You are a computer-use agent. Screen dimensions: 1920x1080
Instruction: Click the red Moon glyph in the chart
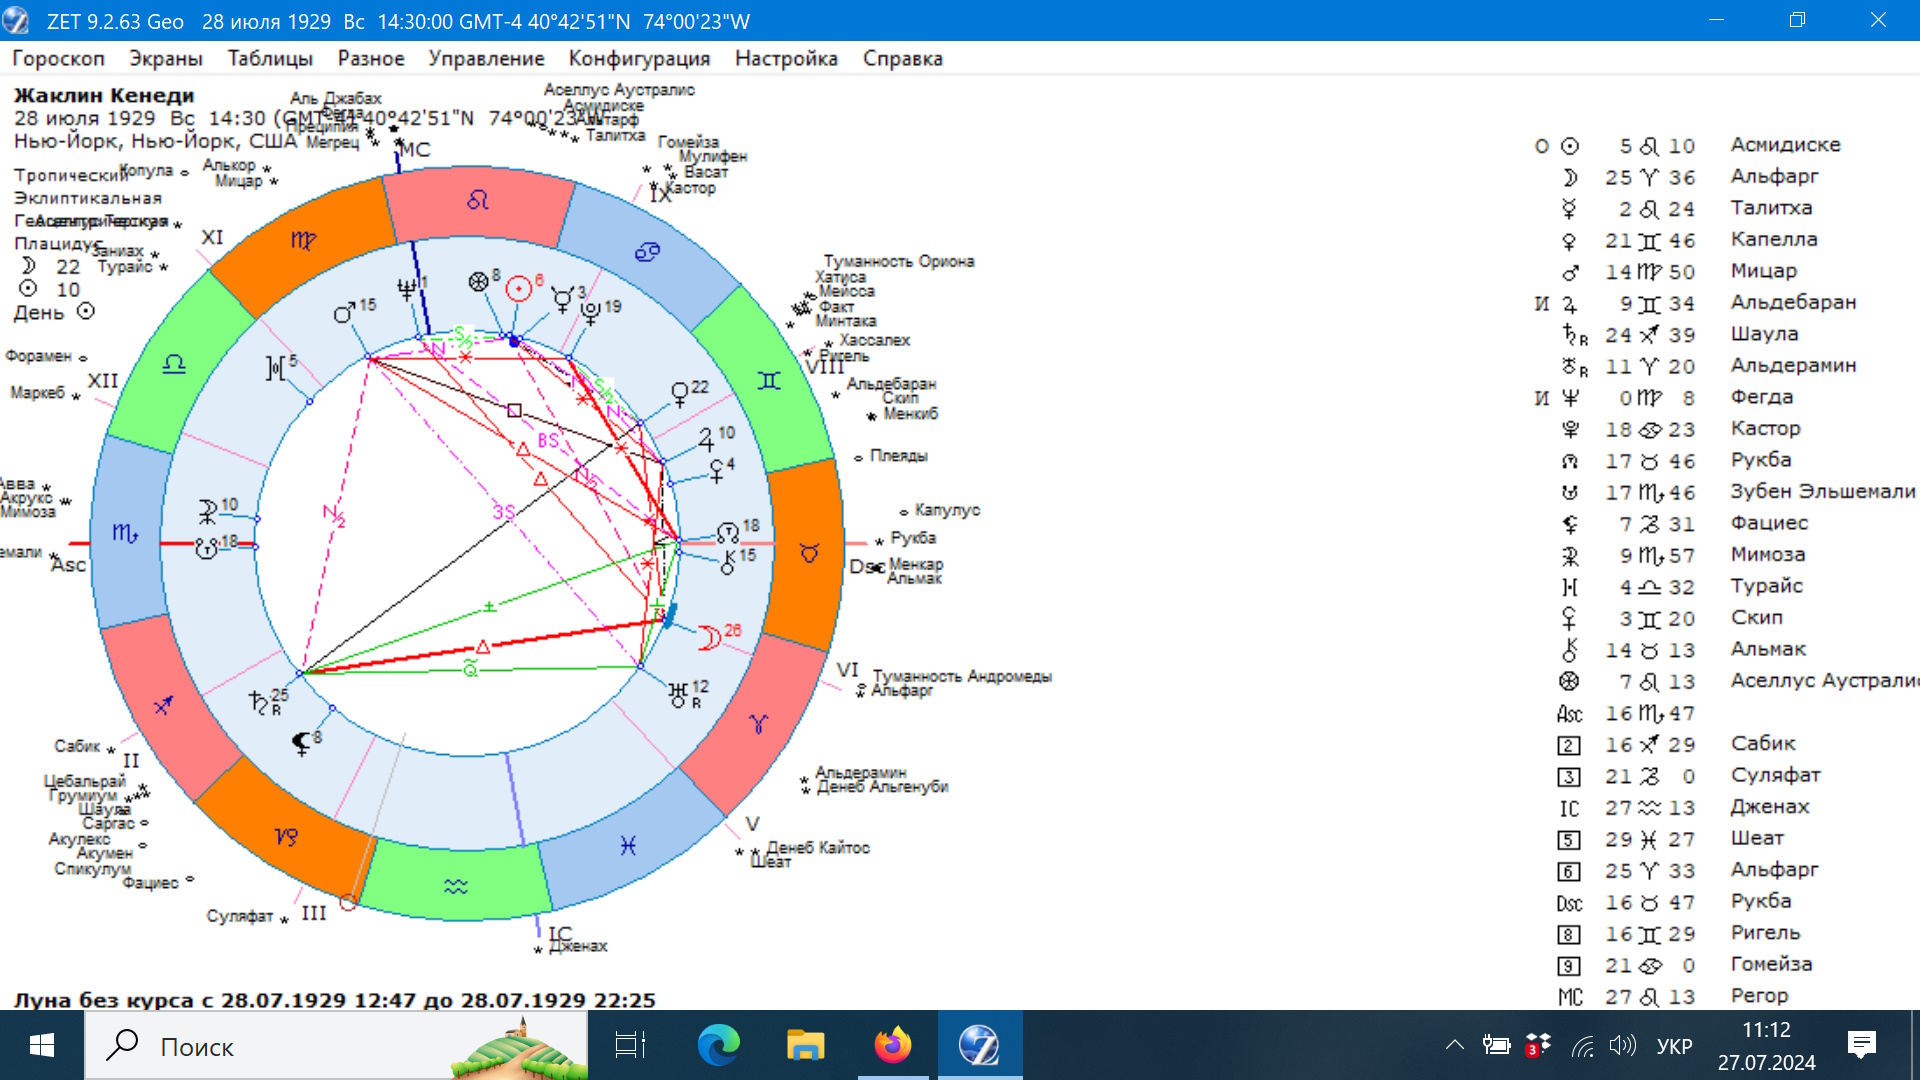(709, 637)
